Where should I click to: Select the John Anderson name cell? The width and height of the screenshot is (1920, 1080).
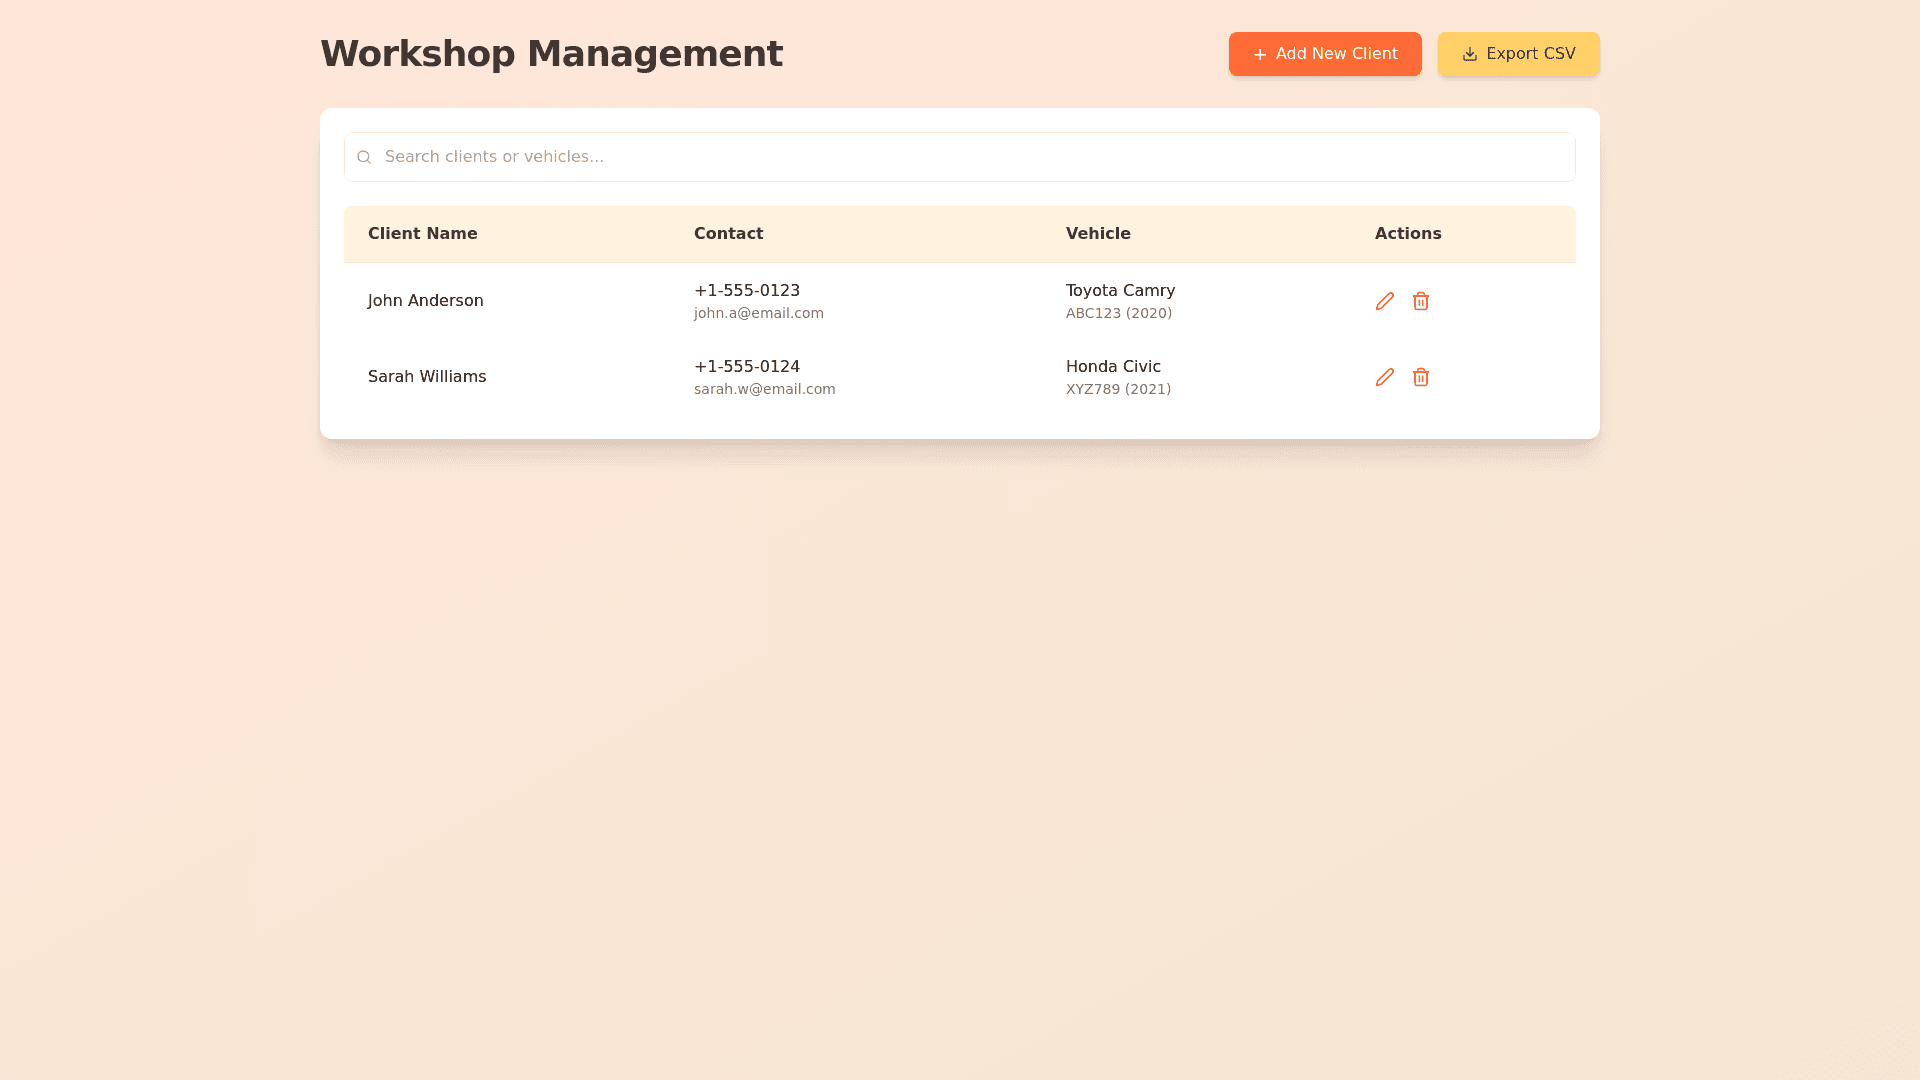(425, 301)
